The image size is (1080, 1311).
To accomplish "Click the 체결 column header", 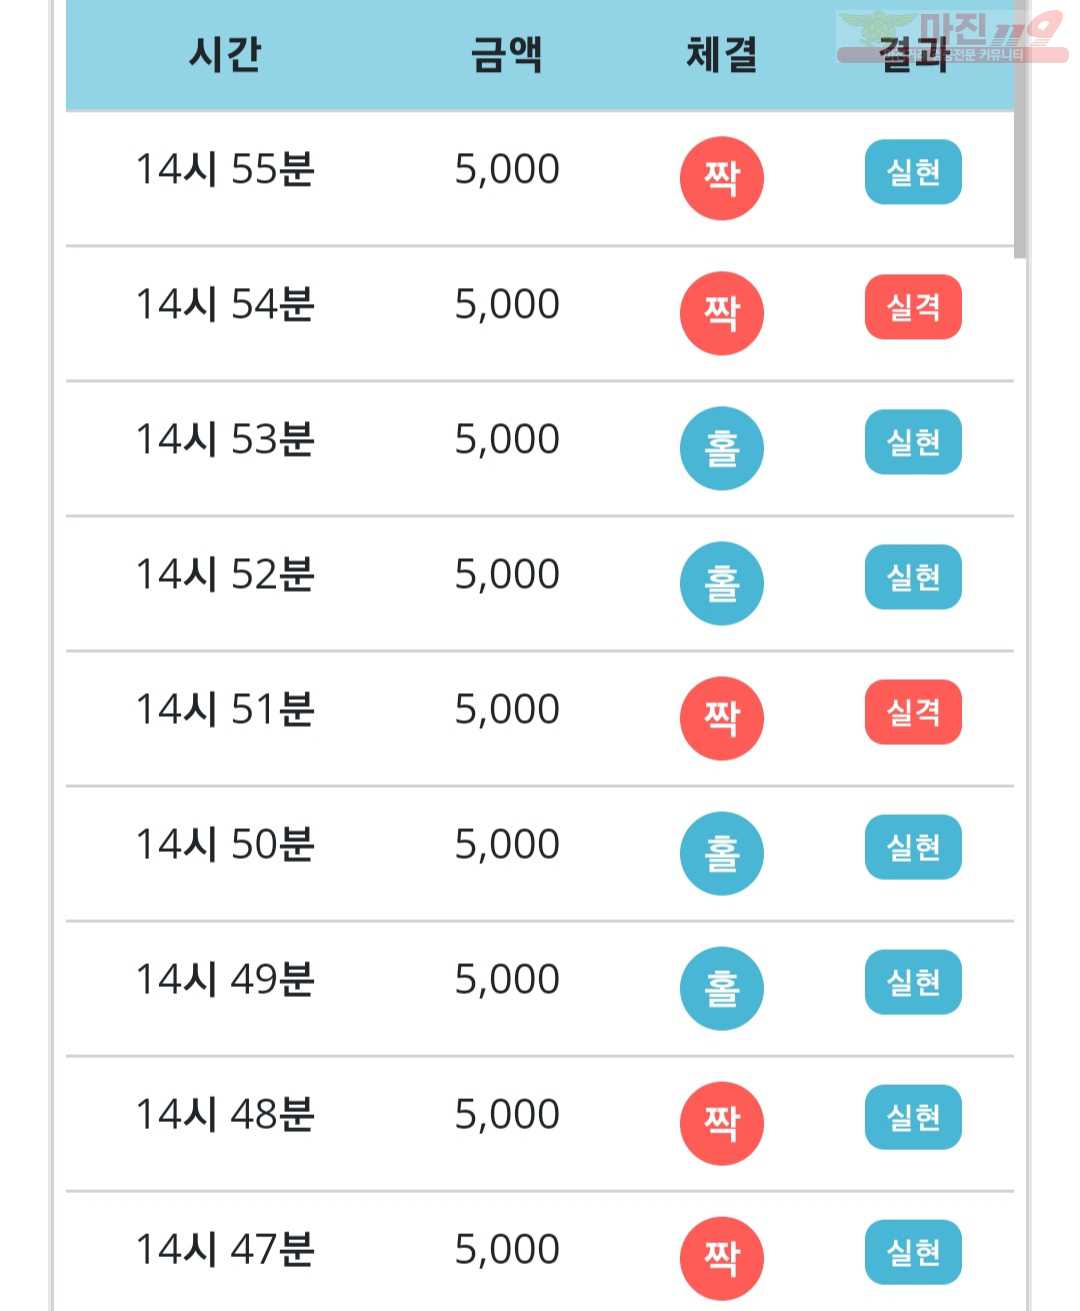I will tap(721, 54).
